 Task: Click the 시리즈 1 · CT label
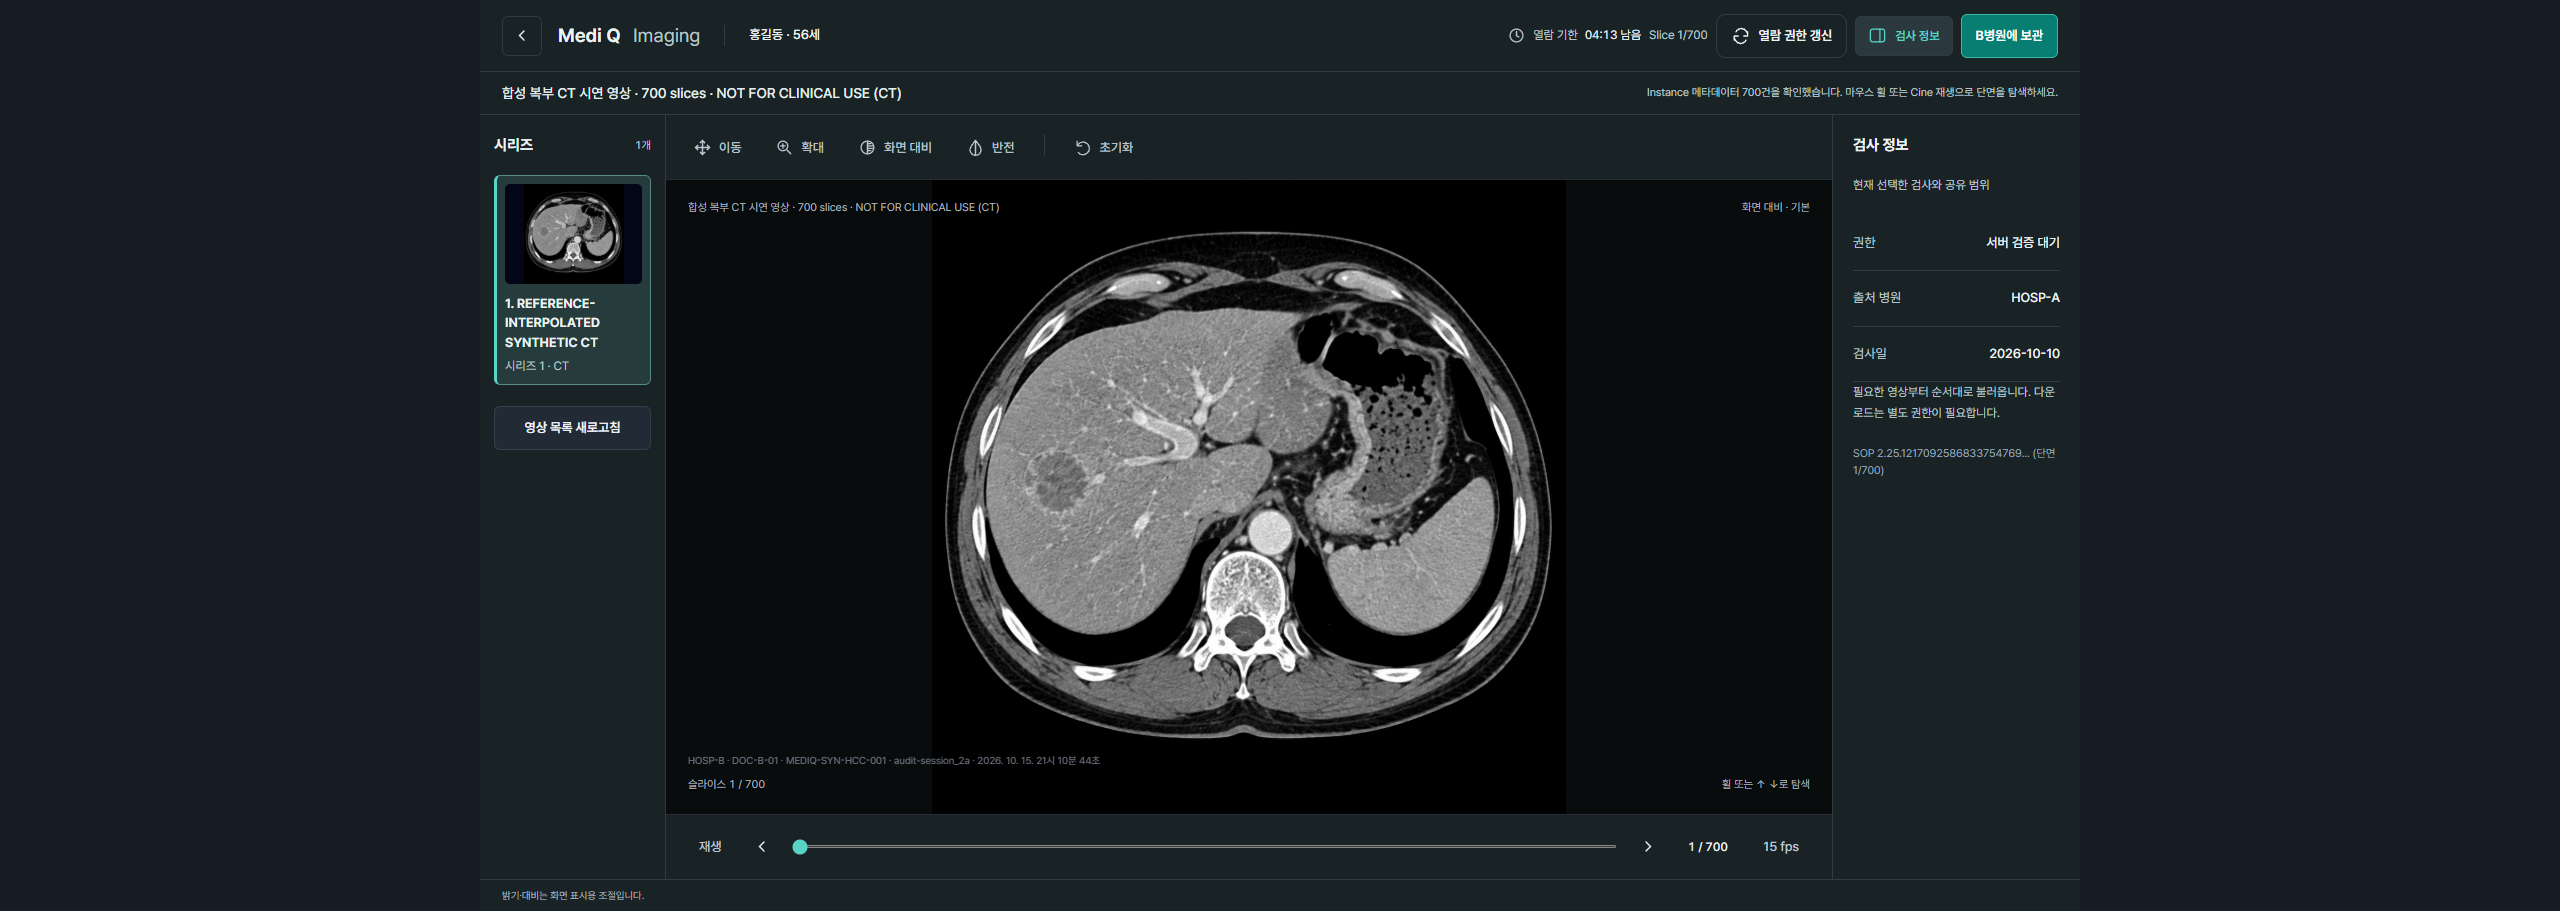(x=537, y=366)
